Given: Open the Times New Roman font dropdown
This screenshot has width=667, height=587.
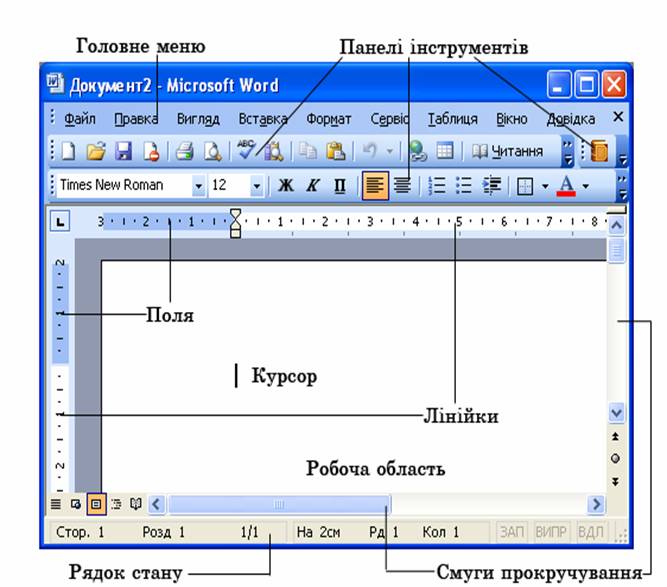Looking at the screenshot, I should click(x=198, y=186).
